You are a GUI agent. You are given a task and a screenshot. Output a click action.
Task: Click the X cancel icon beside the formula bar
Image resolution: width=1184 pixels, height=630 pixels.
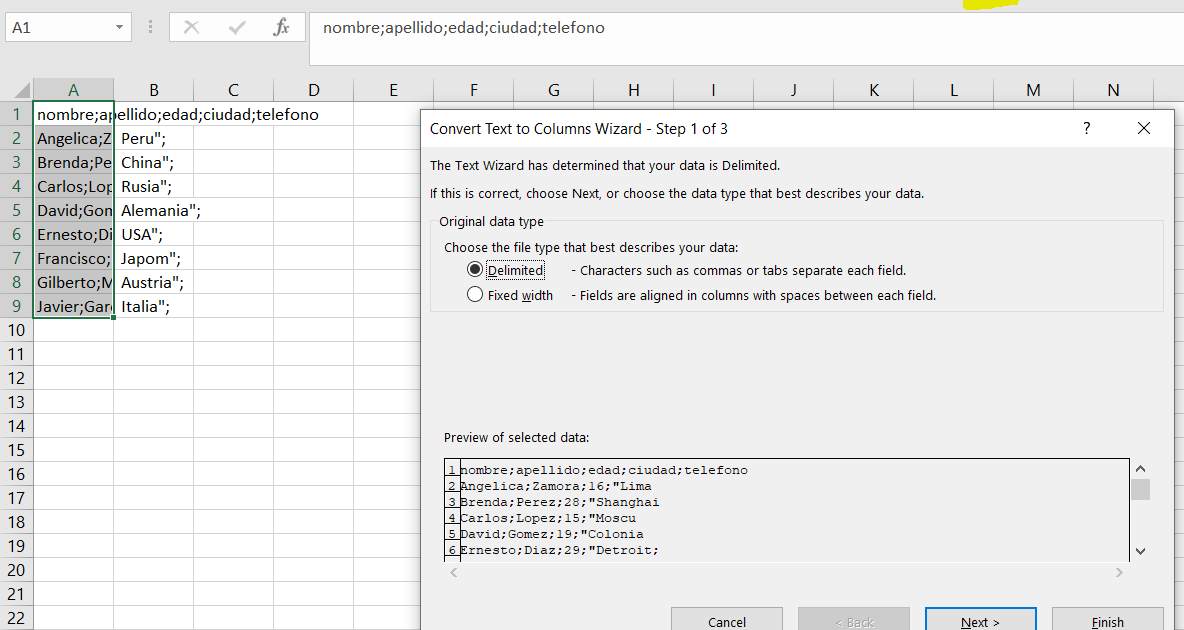(190, 28)
